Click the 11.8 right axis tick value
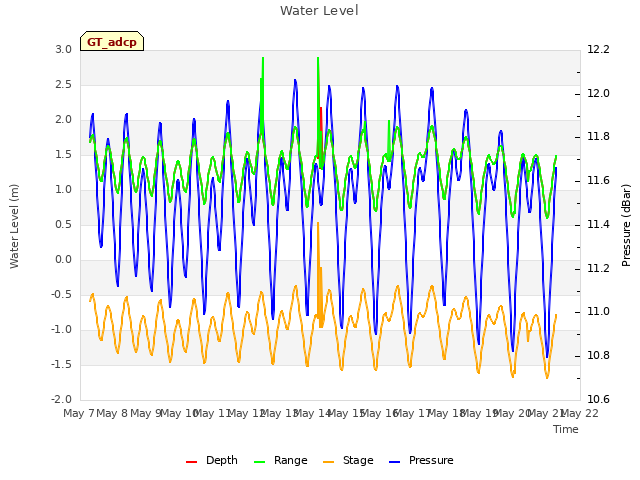 pyautogui.click(x=598, y=137)
